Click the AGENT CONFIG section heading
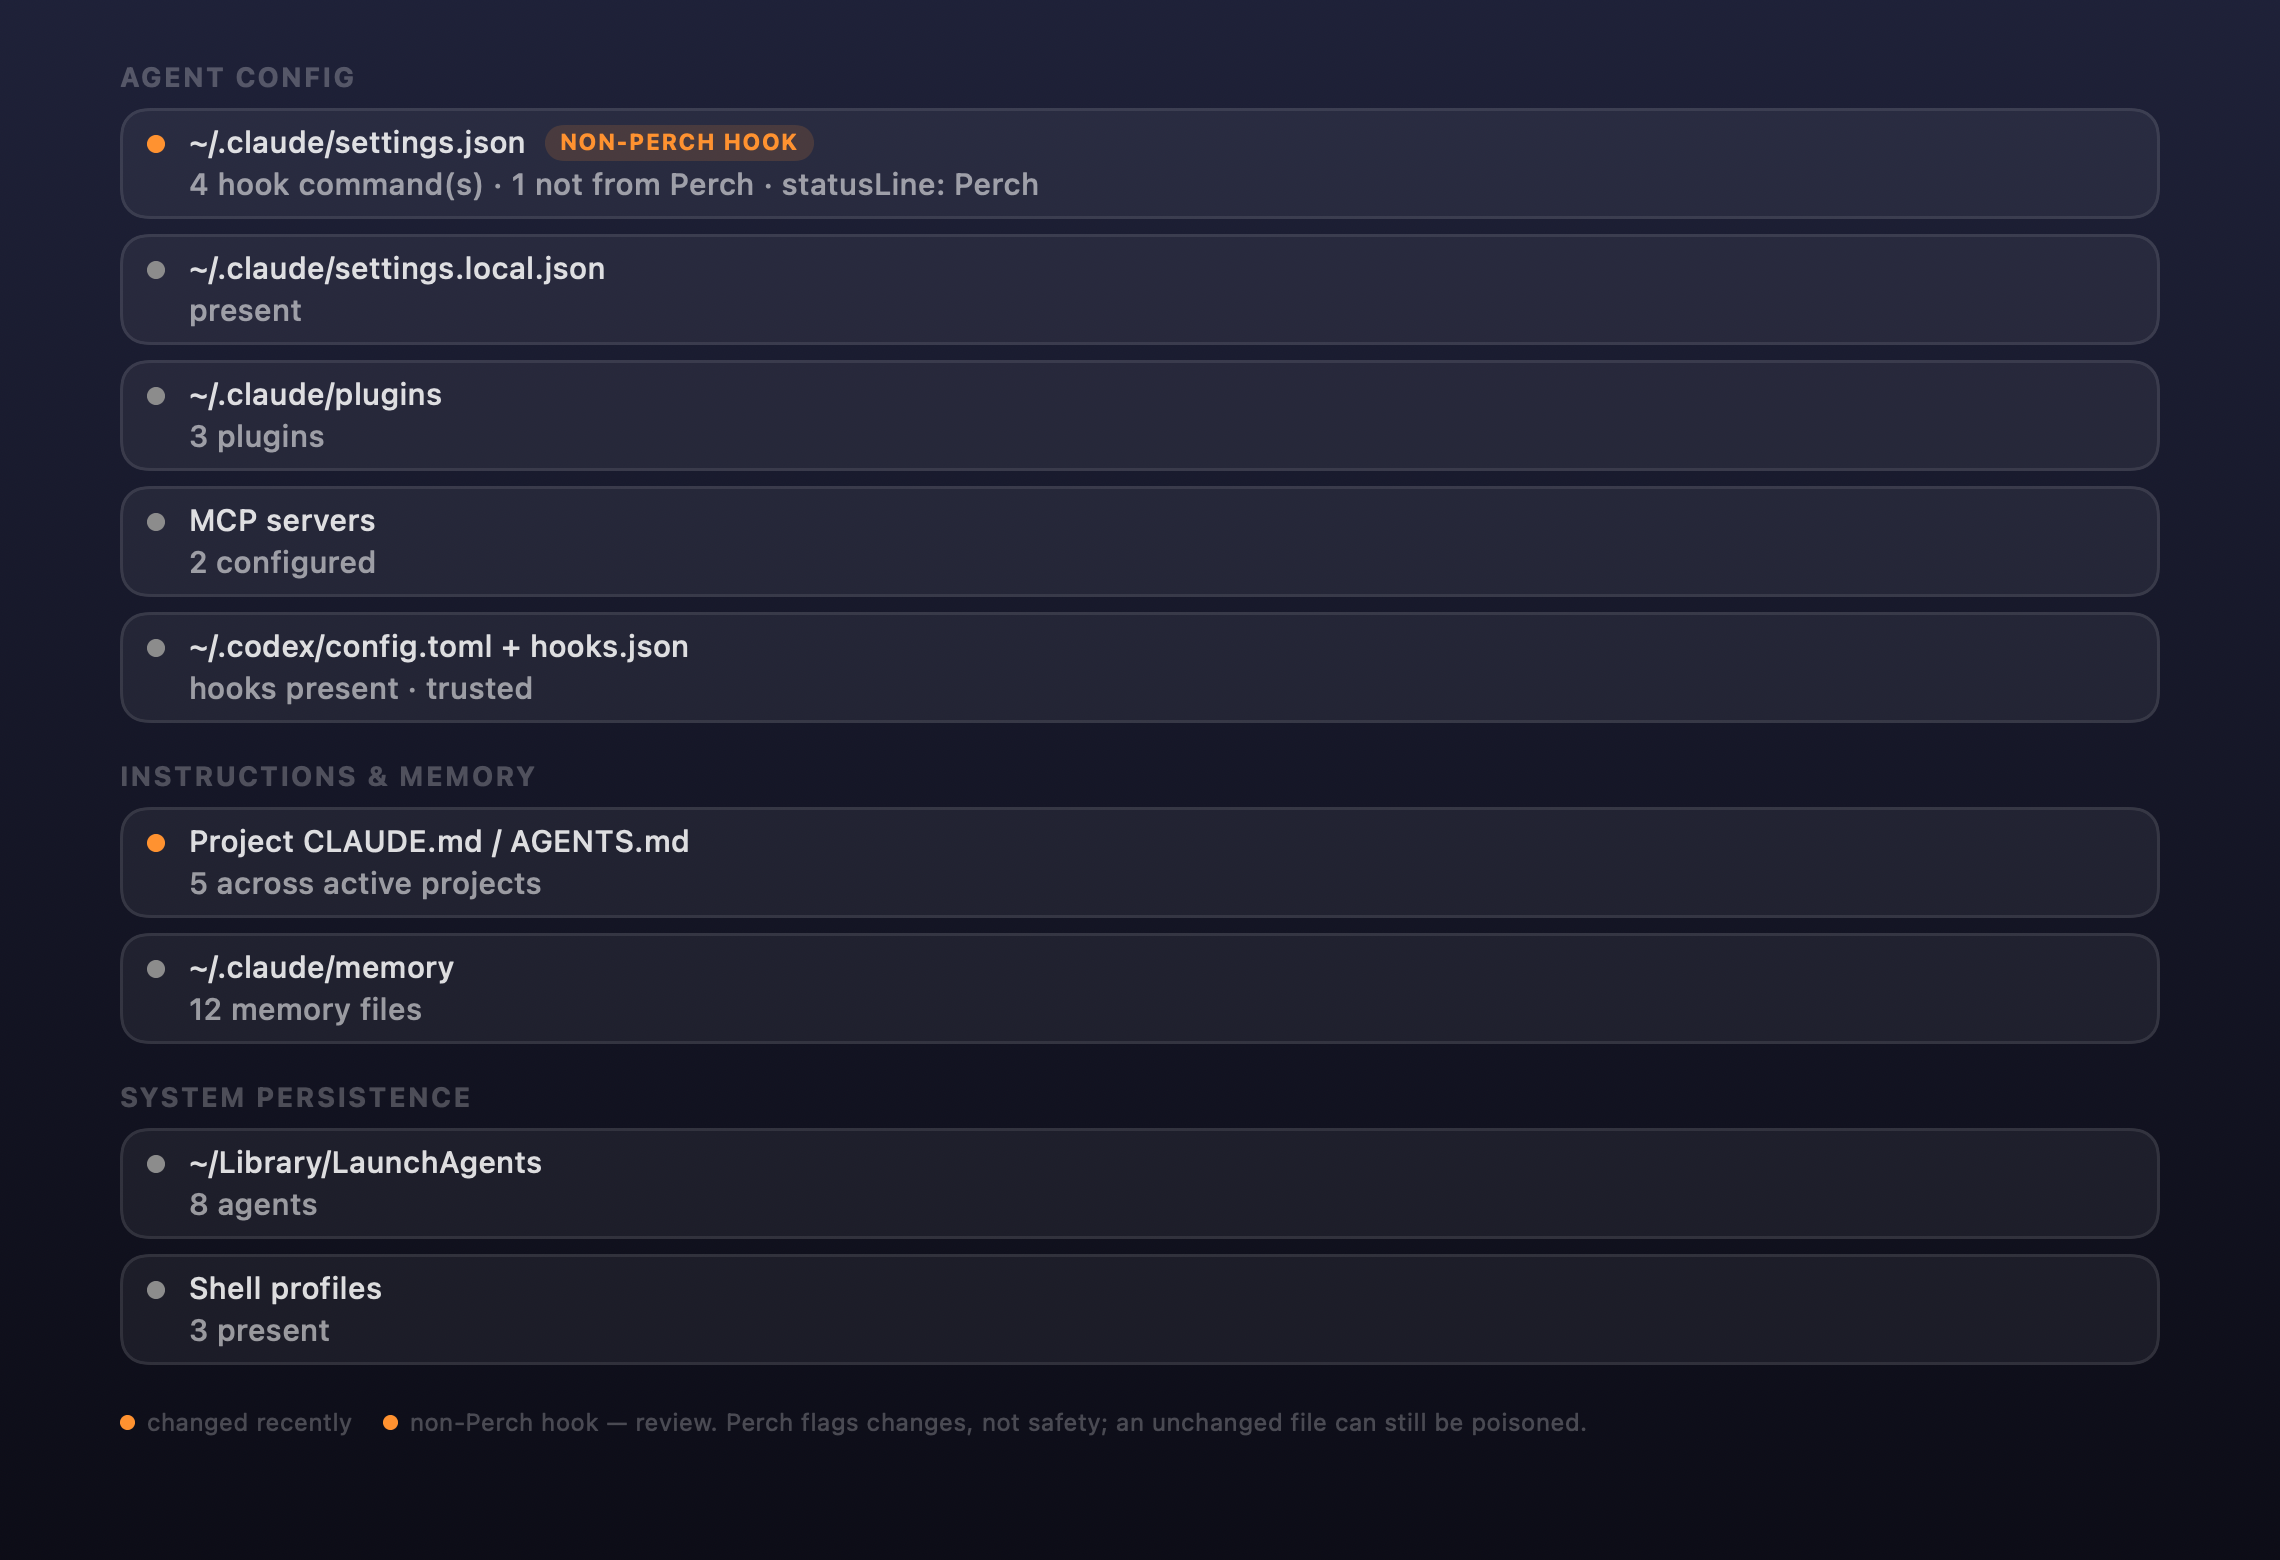 238,78
